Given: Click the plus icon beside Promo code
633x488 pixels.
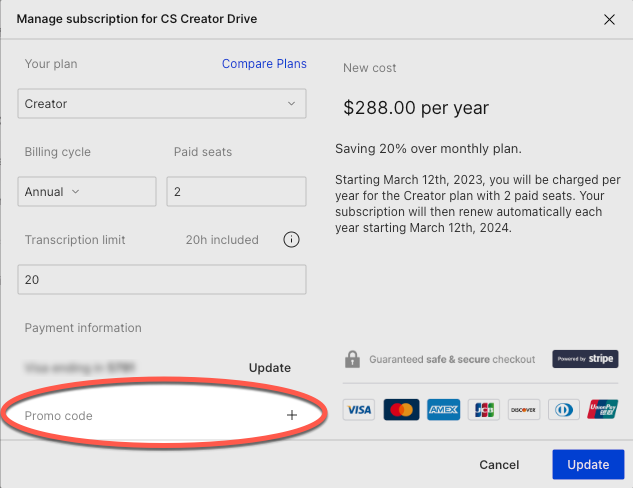Looking at the screenshot, I should tap(292, 415).
